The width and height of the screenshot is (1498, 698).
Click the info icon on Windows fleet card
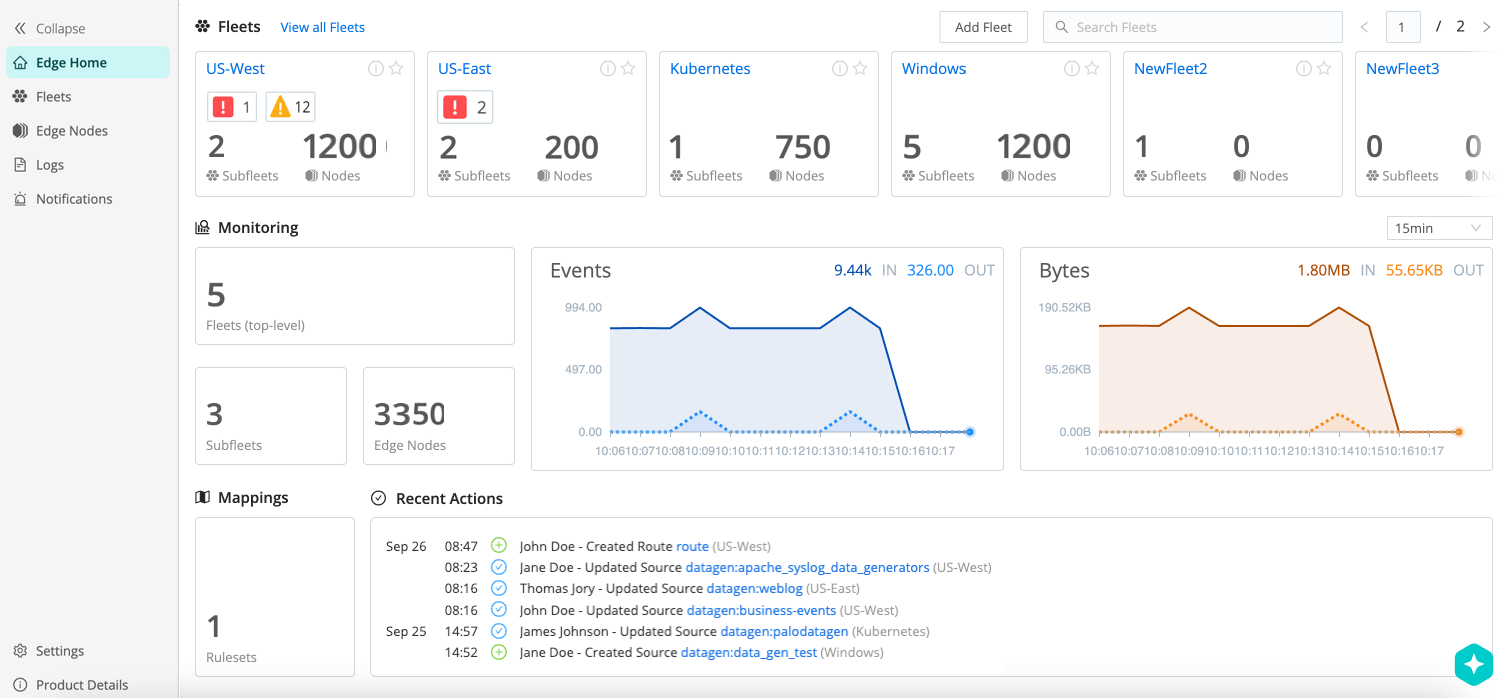(x=1072, y=69)
